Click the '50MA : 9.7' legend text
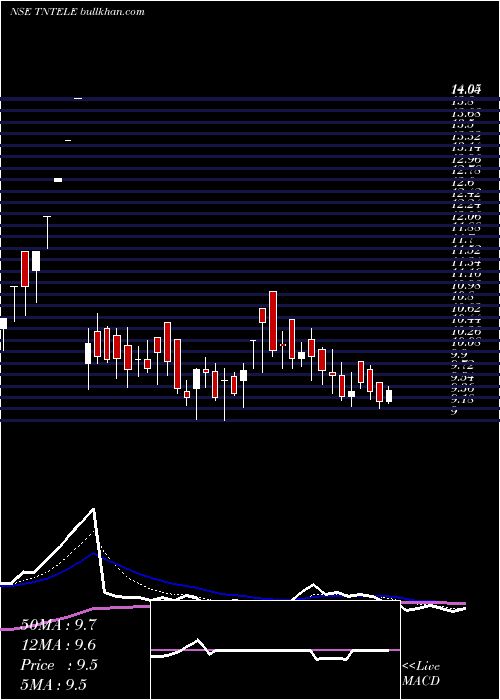Viewport: 500px width, 700px height. 57,625
